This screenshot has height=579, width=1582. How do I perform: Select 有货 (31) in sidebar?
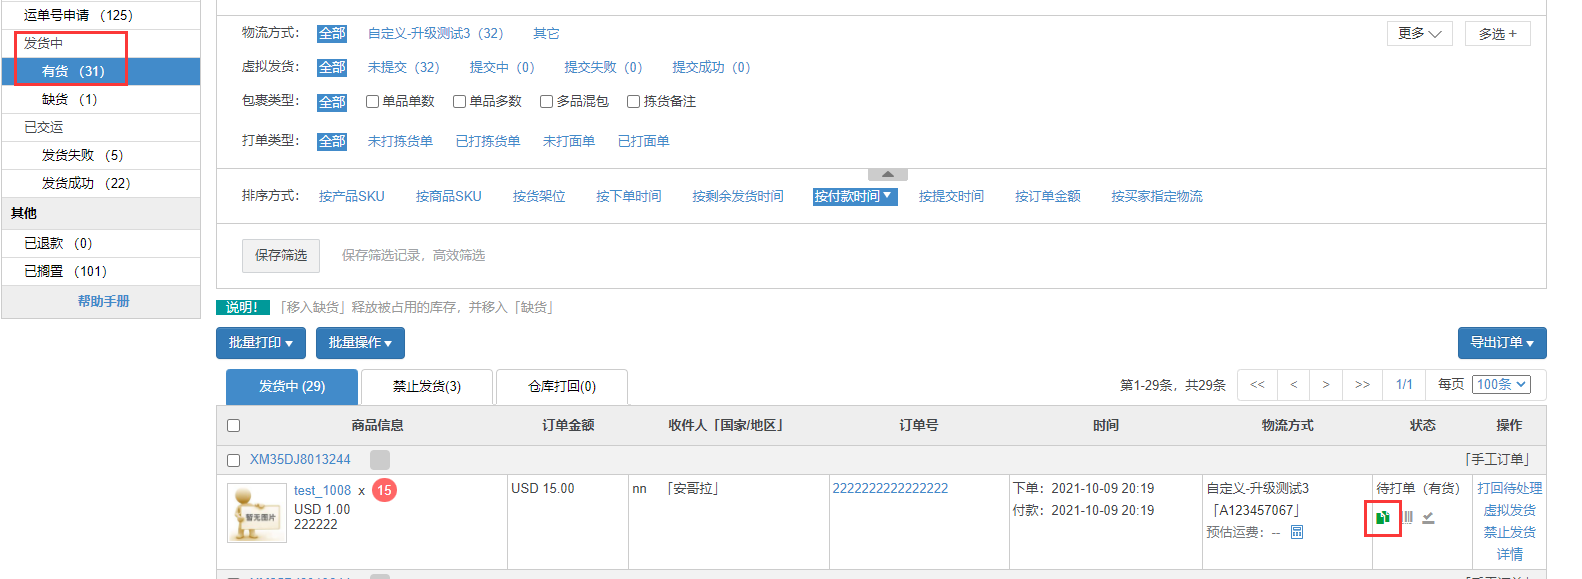point(101,71)
